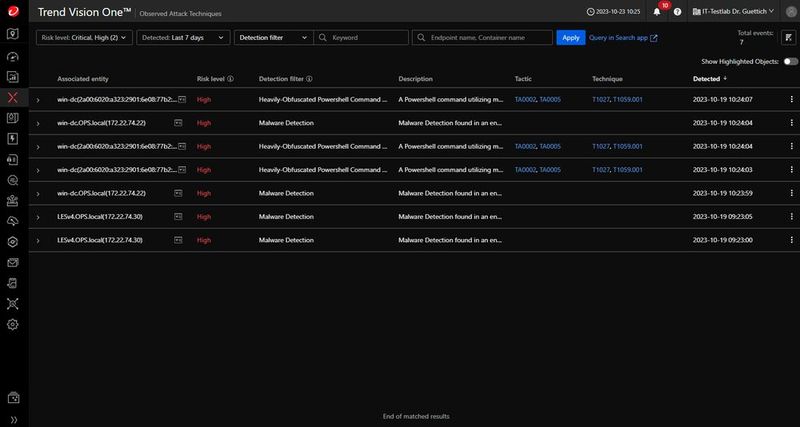Screen dimensions: 800x427
Task: Open the email security envelope icon in sidebar
Action: point(13,262)
